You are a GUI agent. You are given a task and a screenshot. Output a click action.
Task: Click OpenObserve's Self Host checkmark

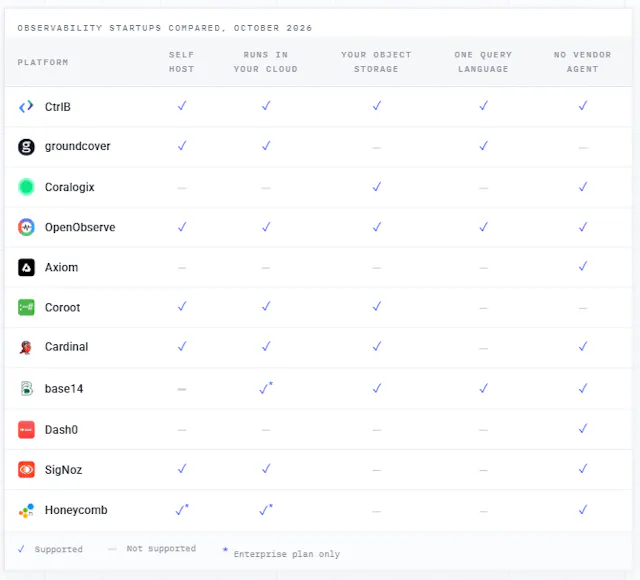click(182, 227)
